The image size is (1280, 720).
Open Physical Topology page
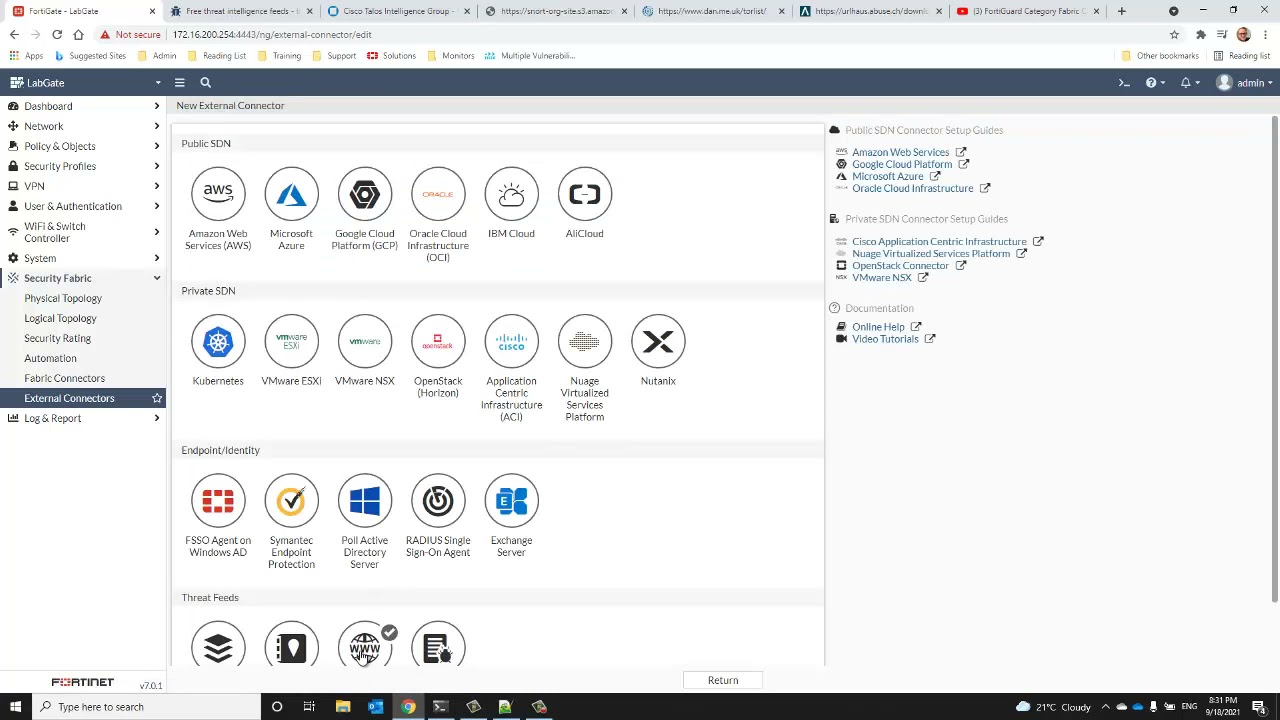pyautogui.click(x=63, y=298)
